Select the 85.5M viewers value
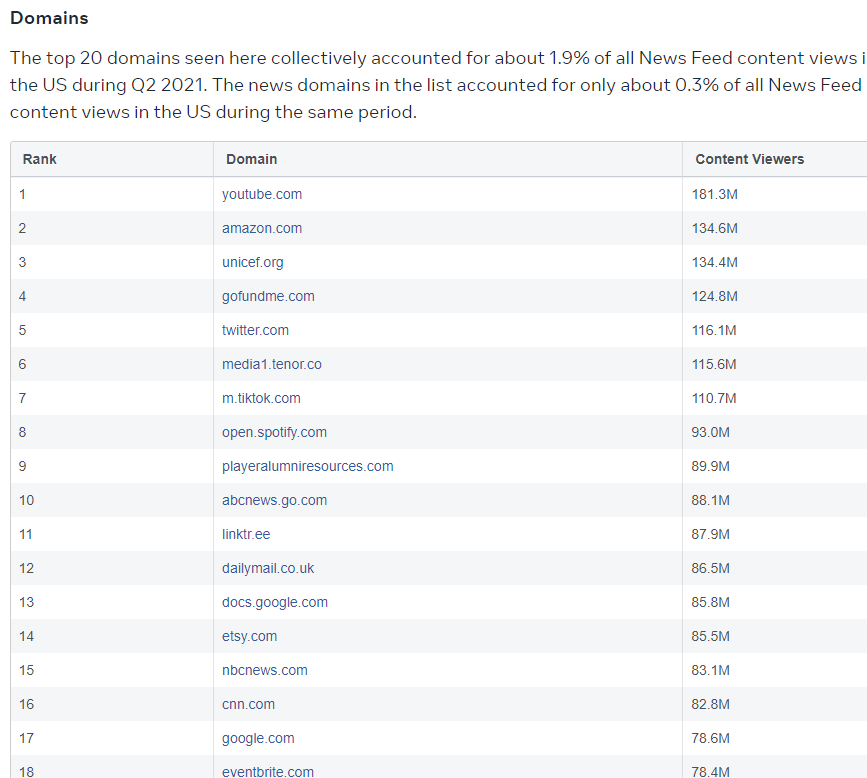The height and width of the screenshot is (778, 867). 711,636
